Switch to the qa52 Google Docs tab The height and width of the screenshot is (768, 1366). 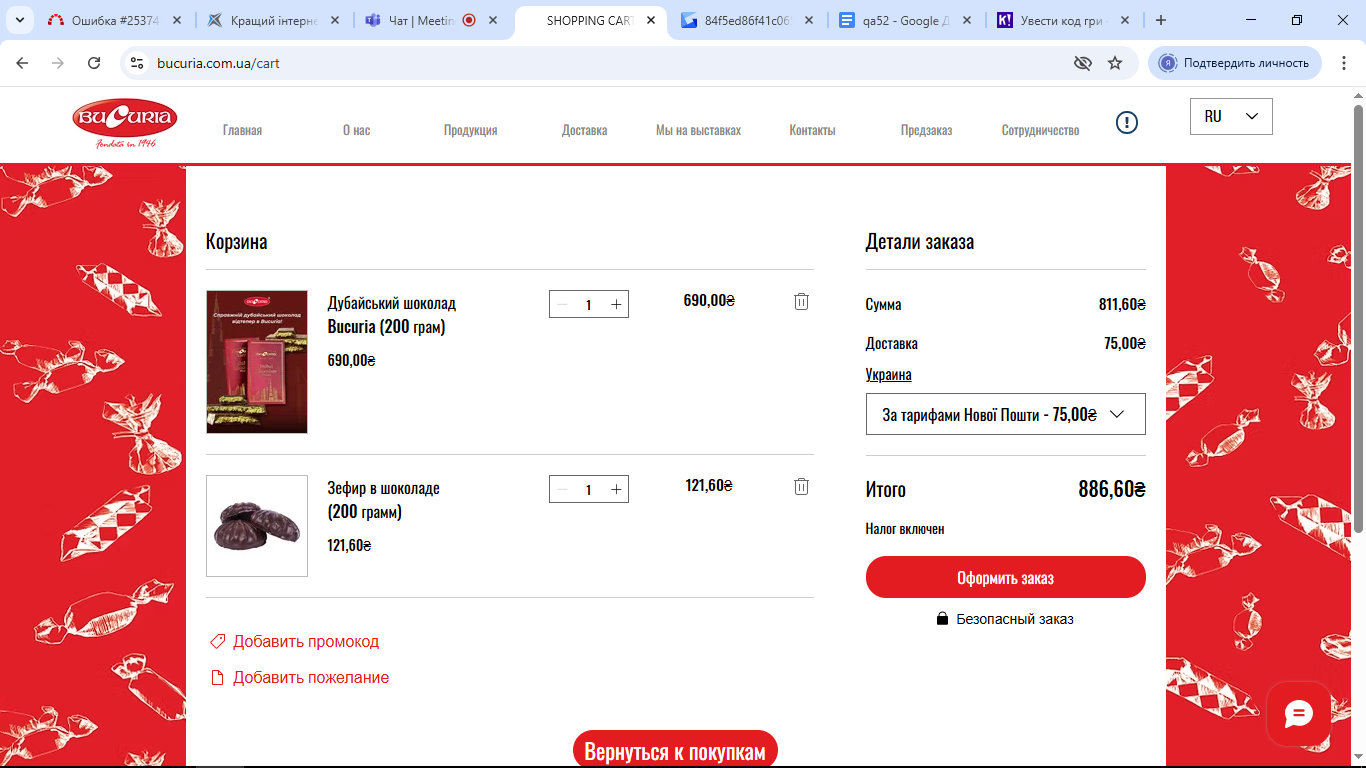(x=905, y=20)
